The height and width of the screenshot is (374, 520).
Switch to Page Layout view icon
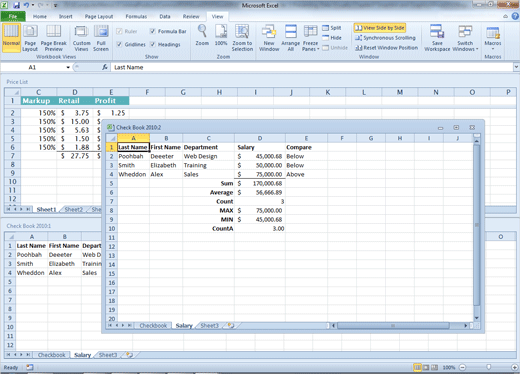pos(30,31)
